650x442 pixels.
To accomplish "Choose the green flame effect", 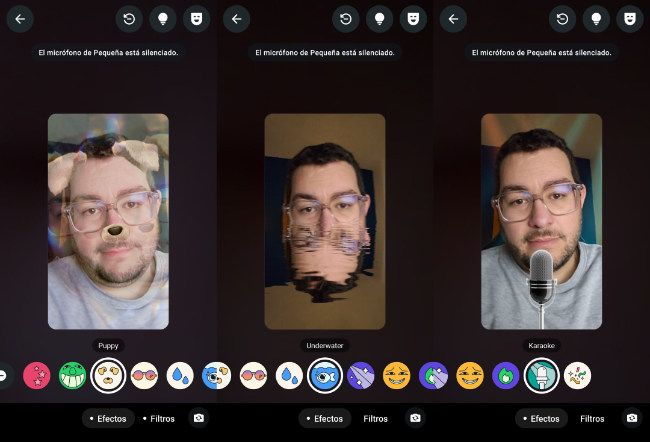I will 506,376.
